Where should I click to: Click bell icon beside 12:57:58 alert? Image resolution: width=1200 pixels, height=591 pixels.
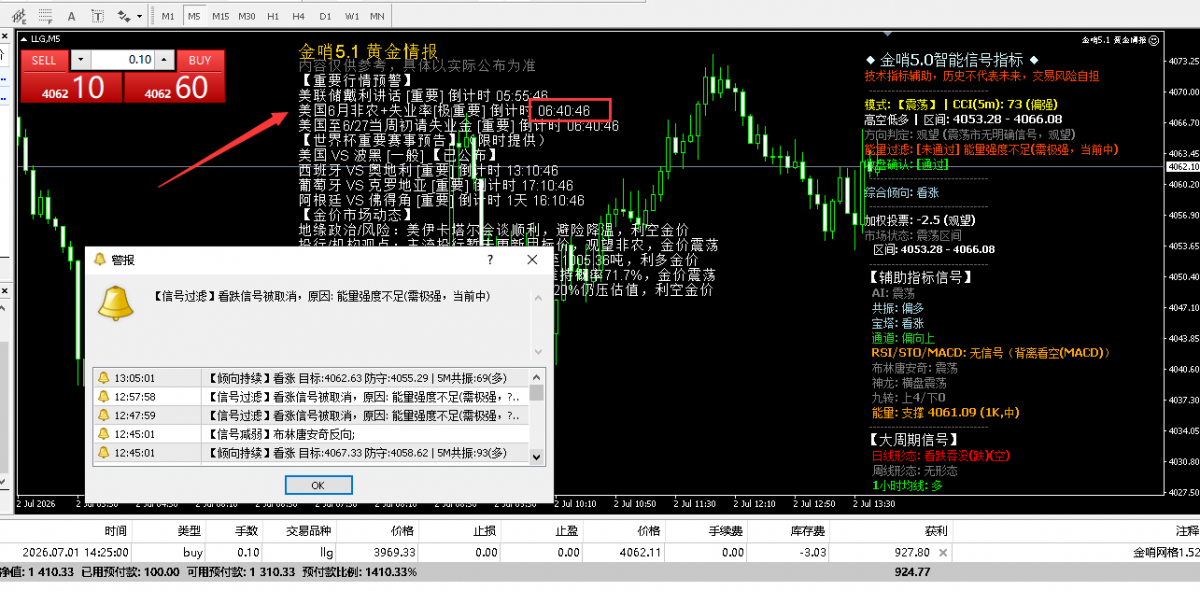[x=103, y=397]
